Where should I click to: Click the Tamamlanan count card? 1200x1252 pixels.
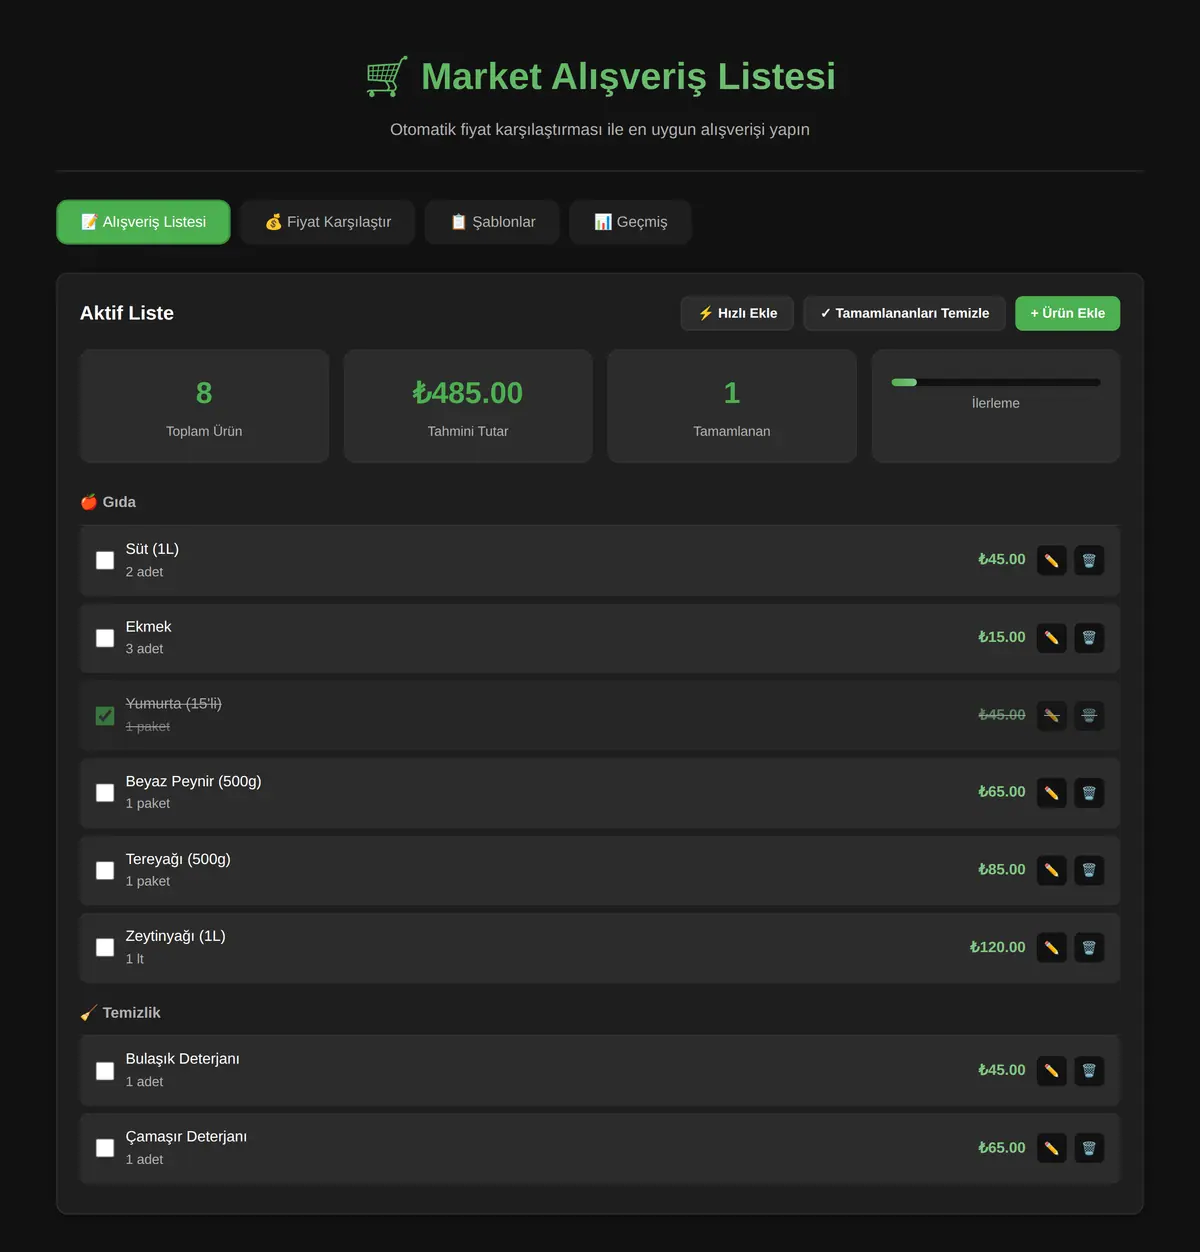point(732,406)
